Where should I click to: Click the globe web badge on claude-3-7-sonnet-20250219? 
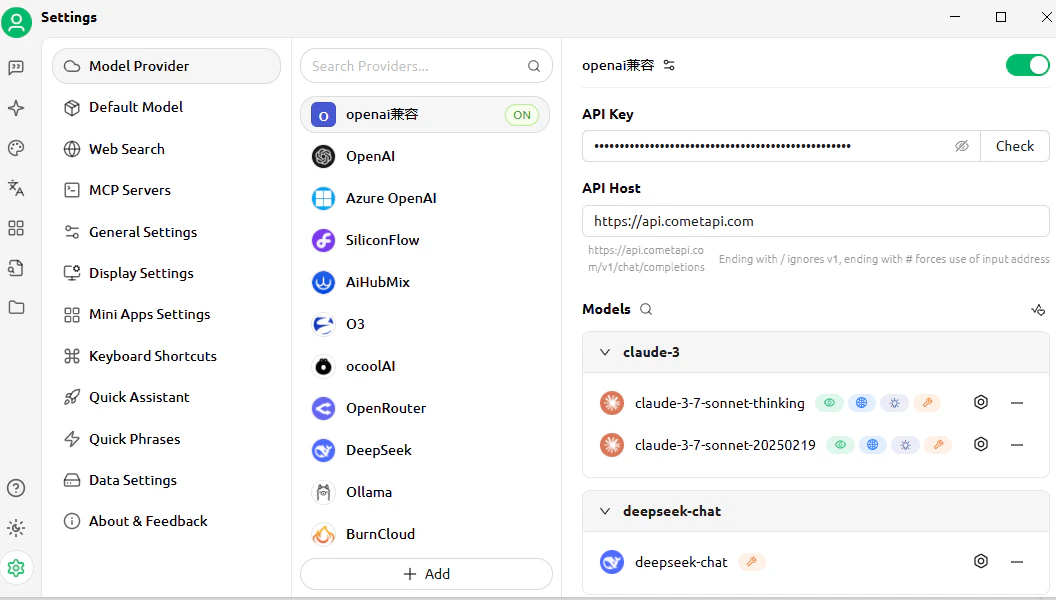(872, 444)
